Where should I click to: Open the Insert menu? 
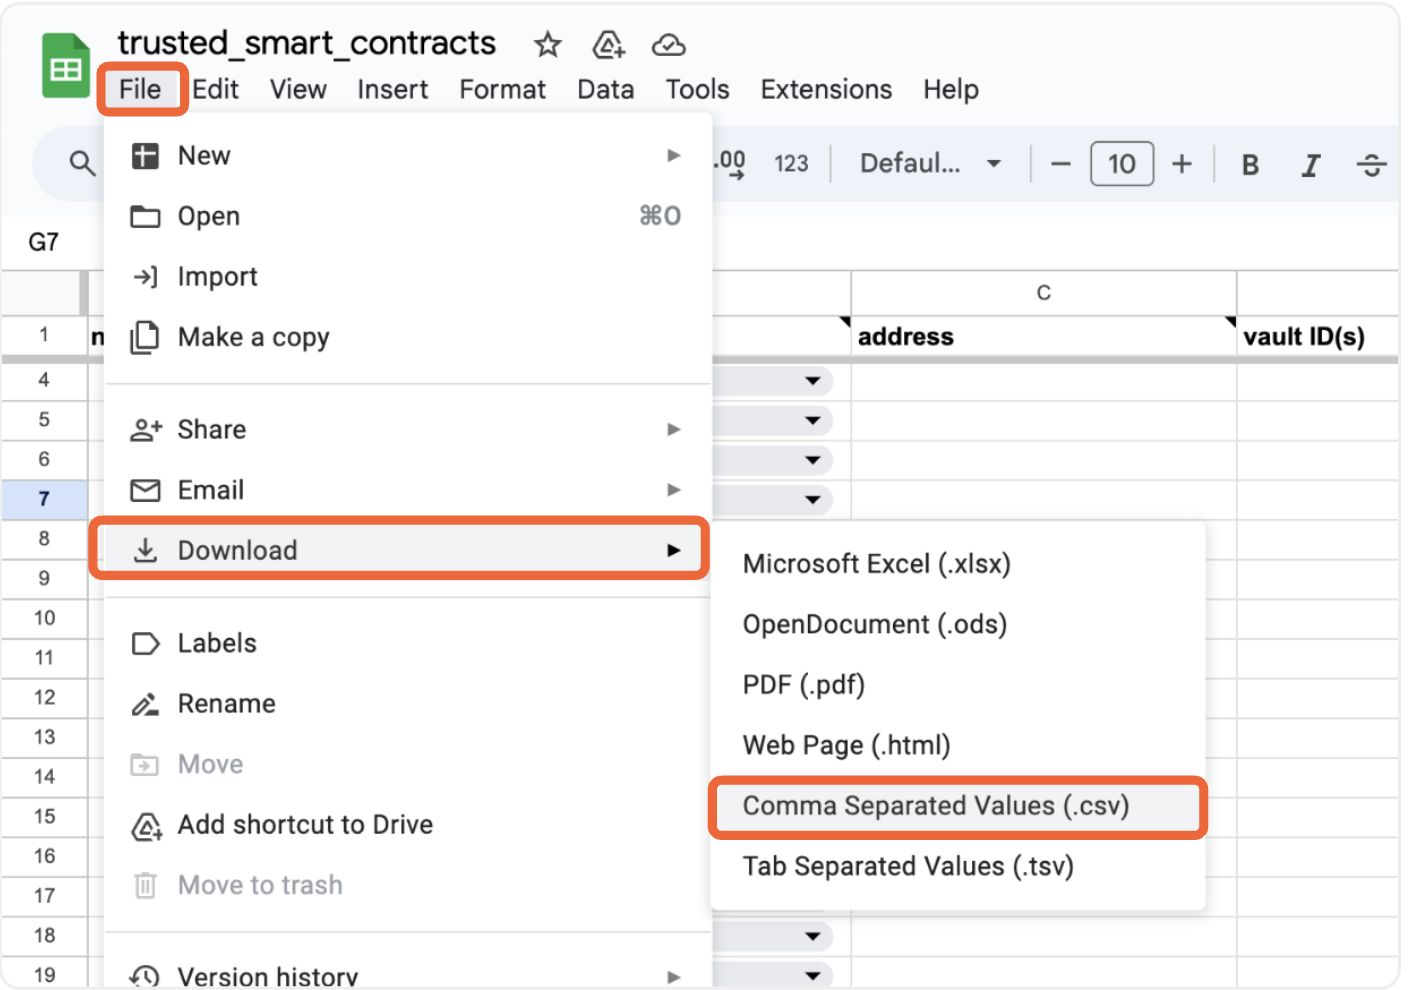click(392, 89)
